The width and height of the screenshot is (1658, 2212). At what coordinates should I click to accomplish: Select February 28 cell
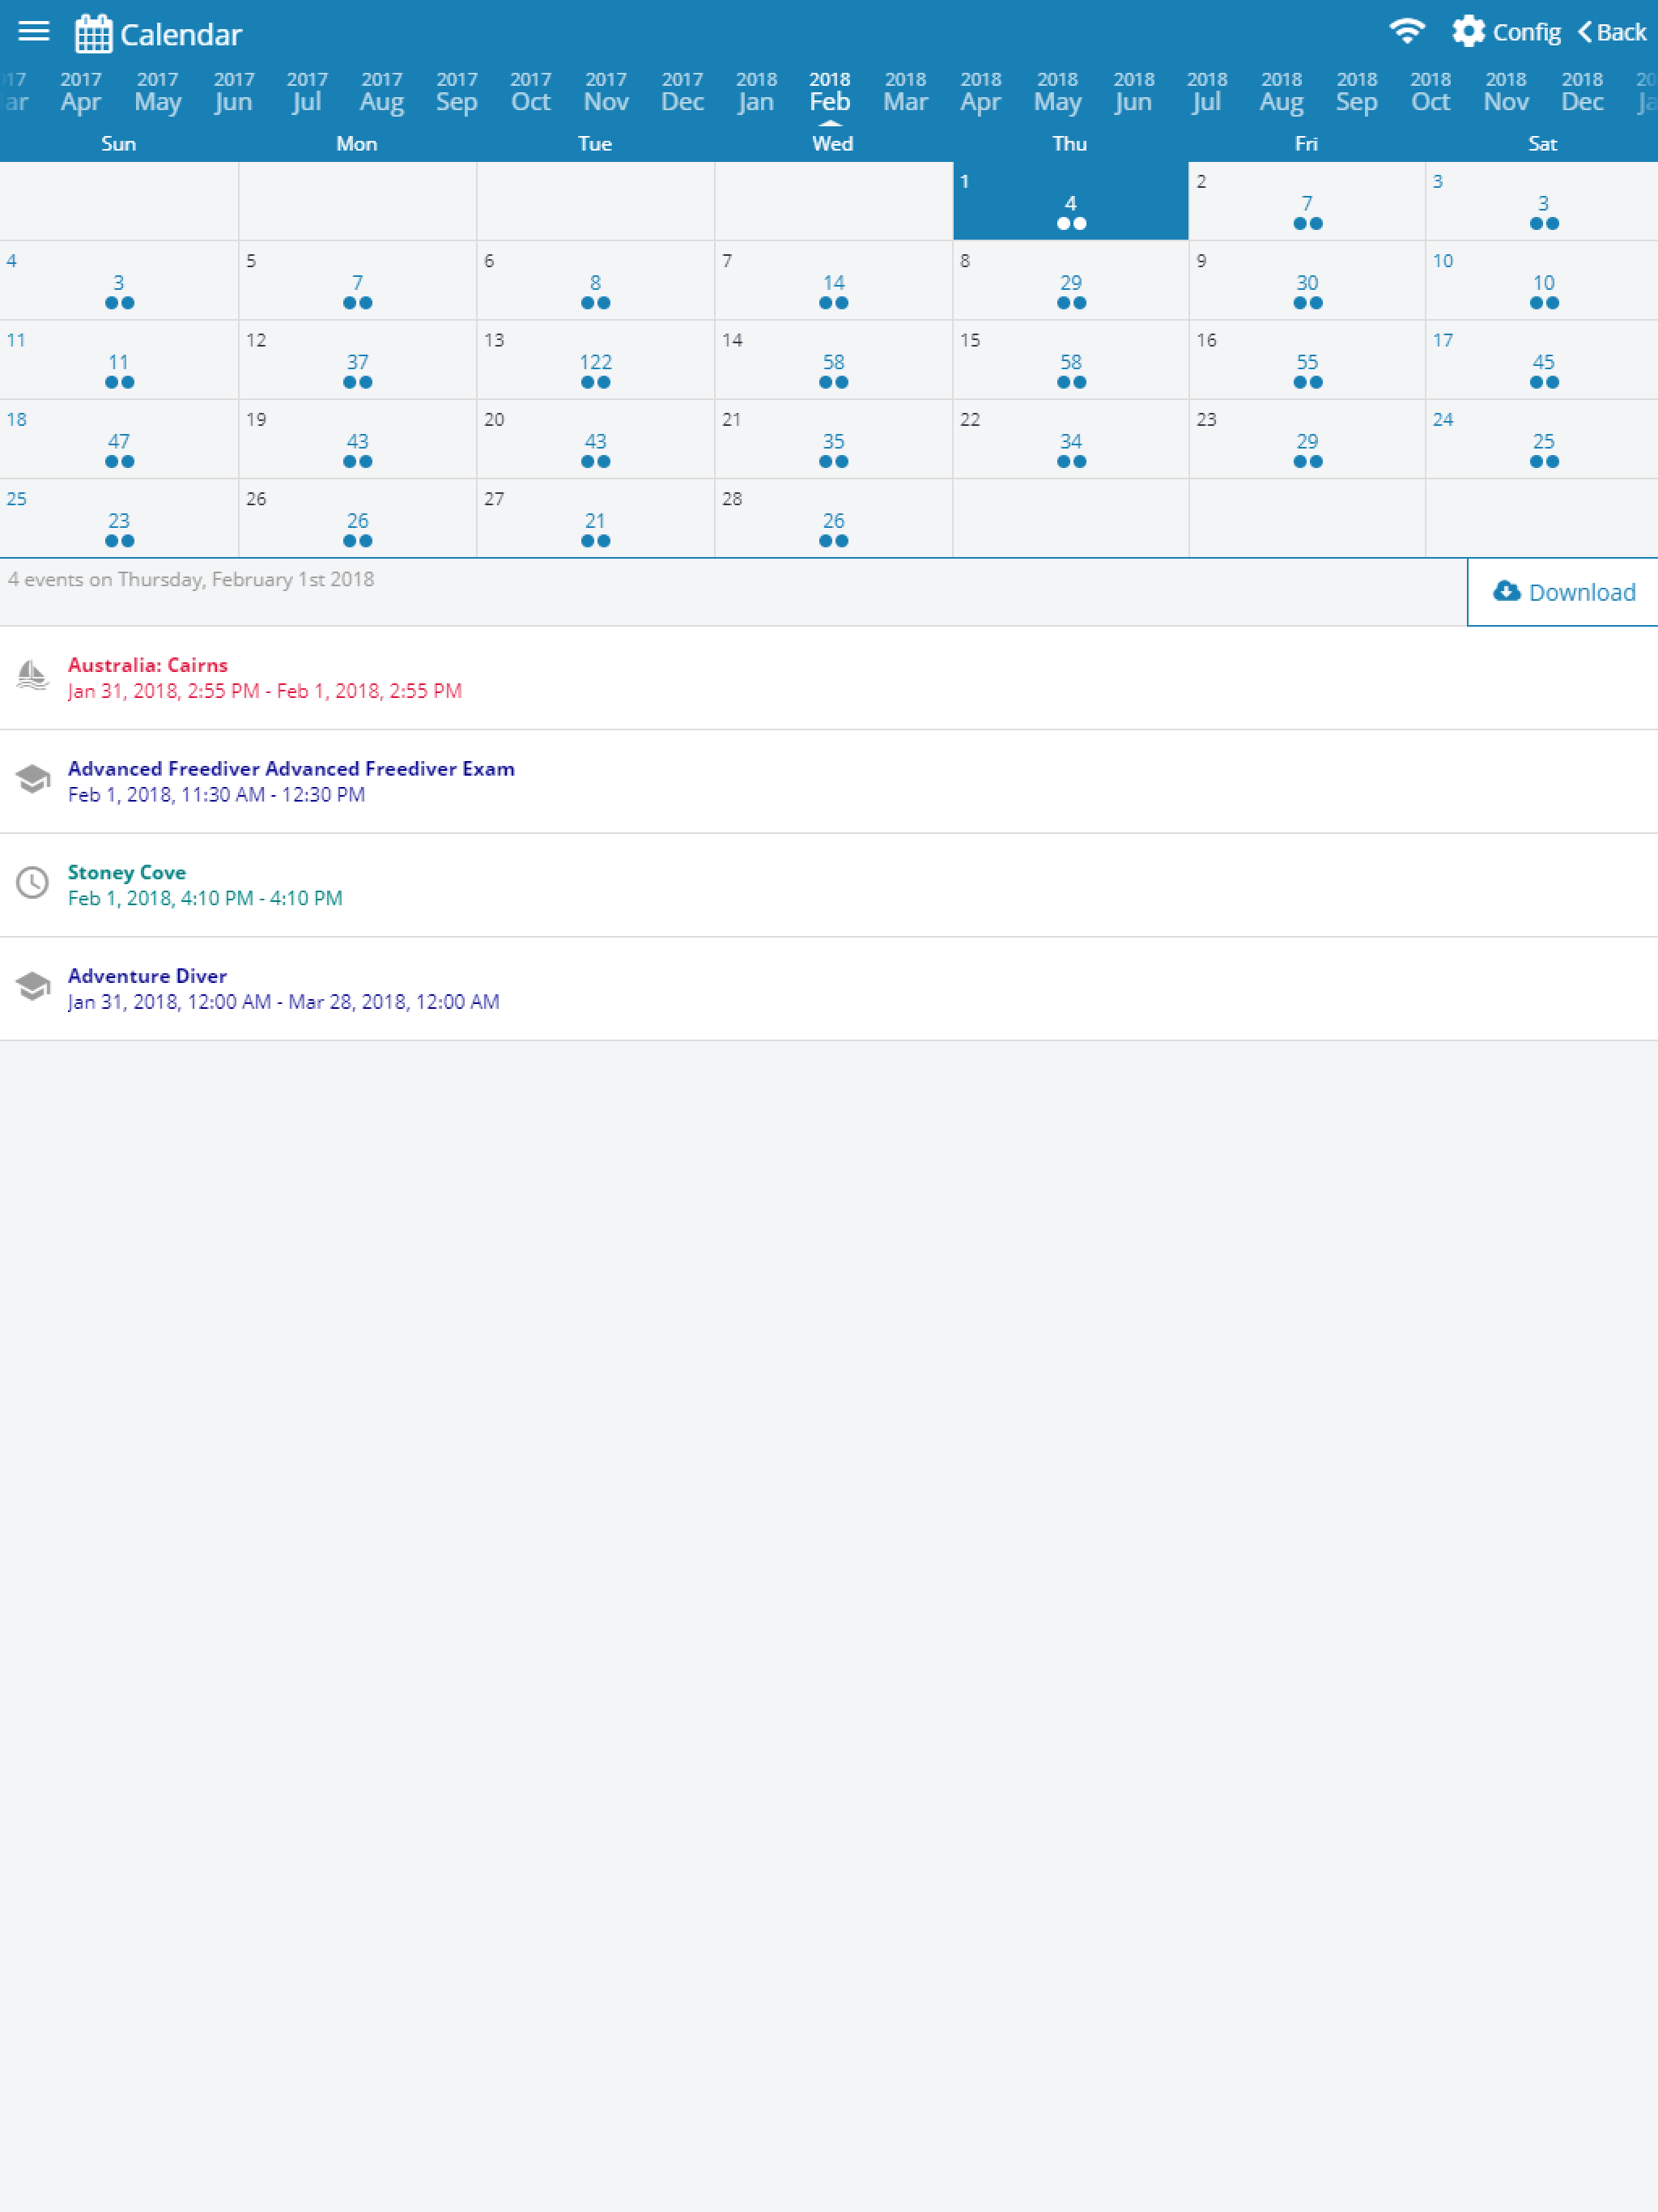pyautogui.click(x=834, y=518)
